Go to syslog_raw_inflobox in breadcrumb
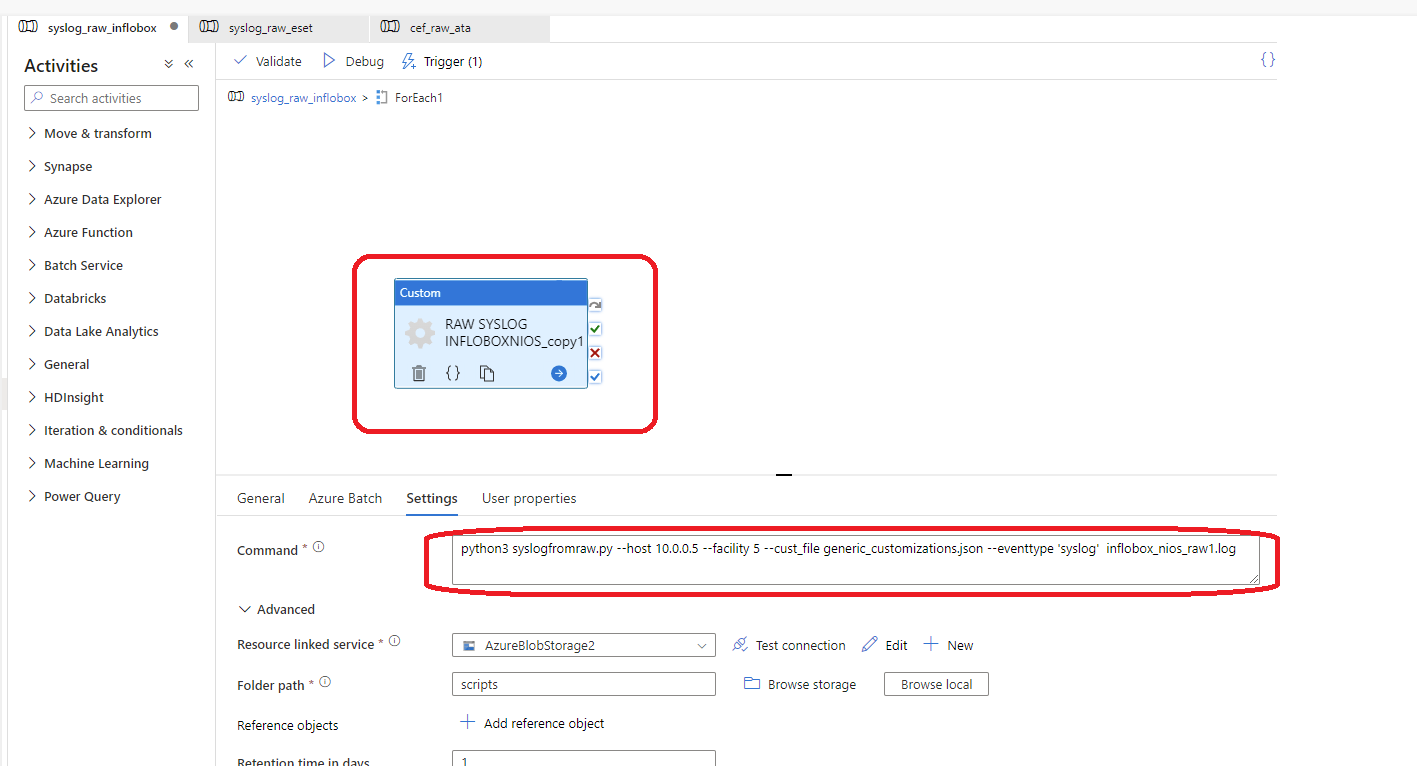 (x=303, y=98)
